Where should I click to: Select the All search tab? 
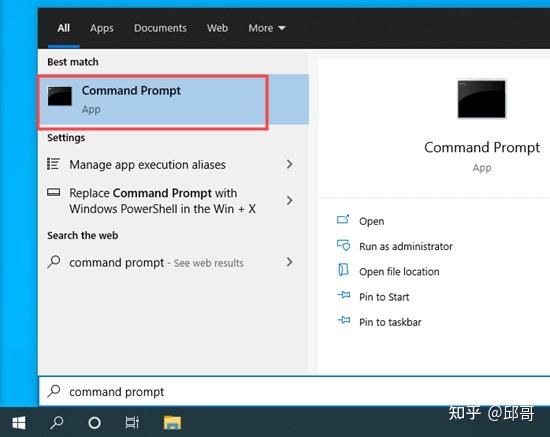click(63, 28)
